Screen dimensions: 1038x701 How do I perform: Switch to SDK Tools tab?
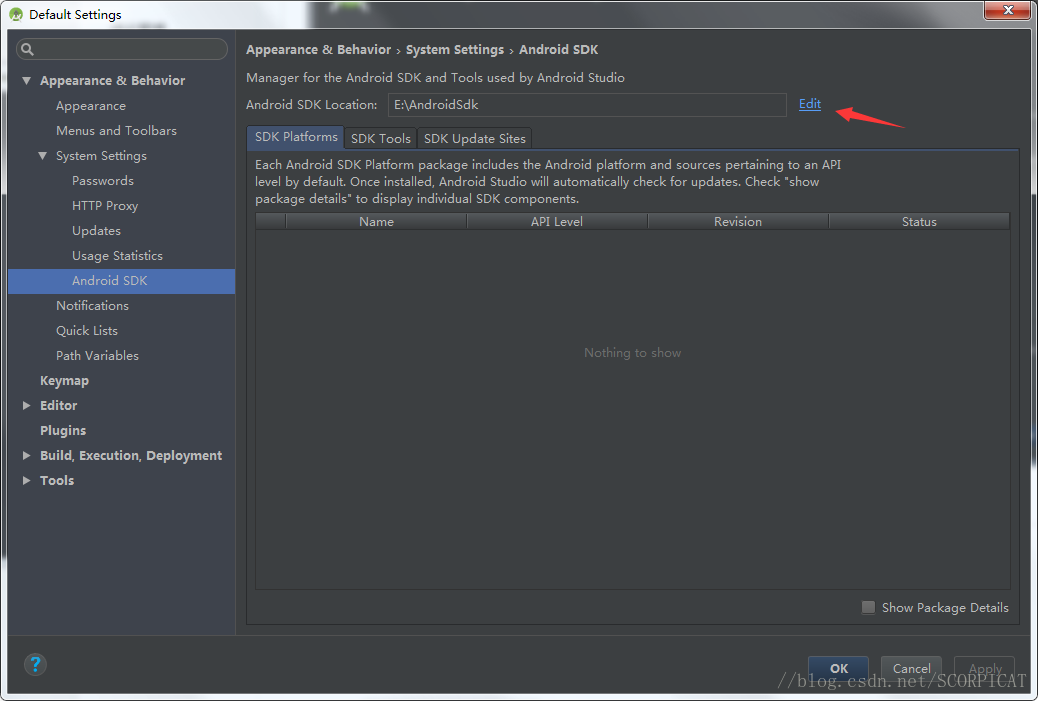click(x=381, y=138)
